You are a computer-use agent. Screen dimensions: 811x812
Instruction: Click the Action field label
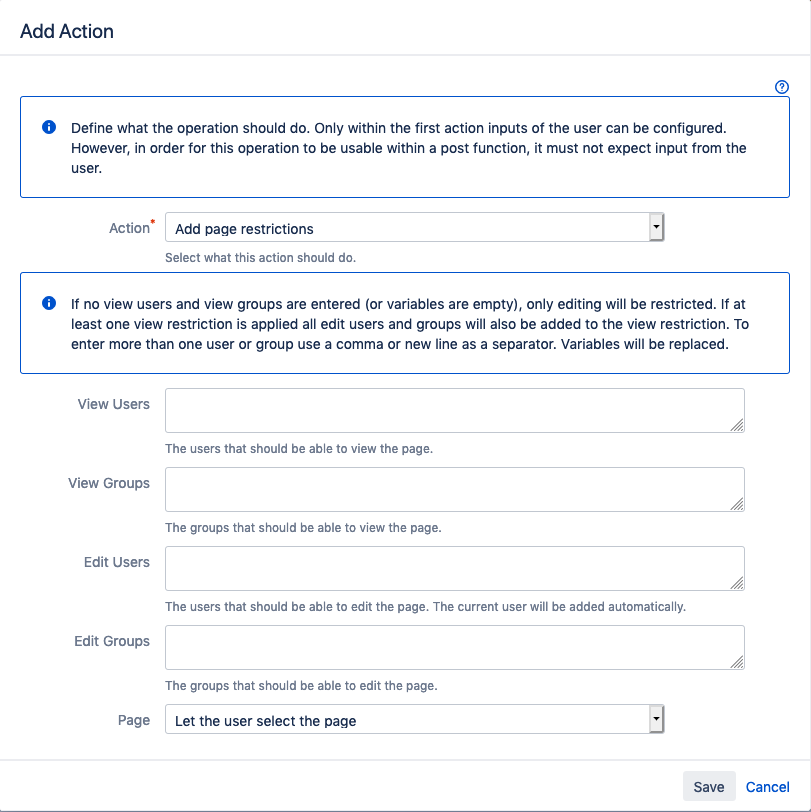pyautogui.click(x=128, y=228)
